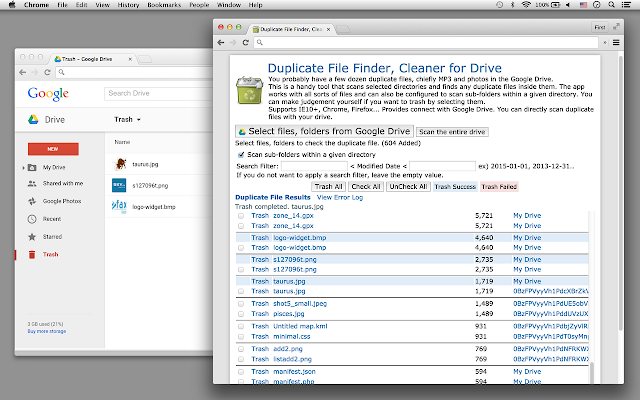Open the Help menu
This screenshot has width=640, height=400.
point(256,5)
